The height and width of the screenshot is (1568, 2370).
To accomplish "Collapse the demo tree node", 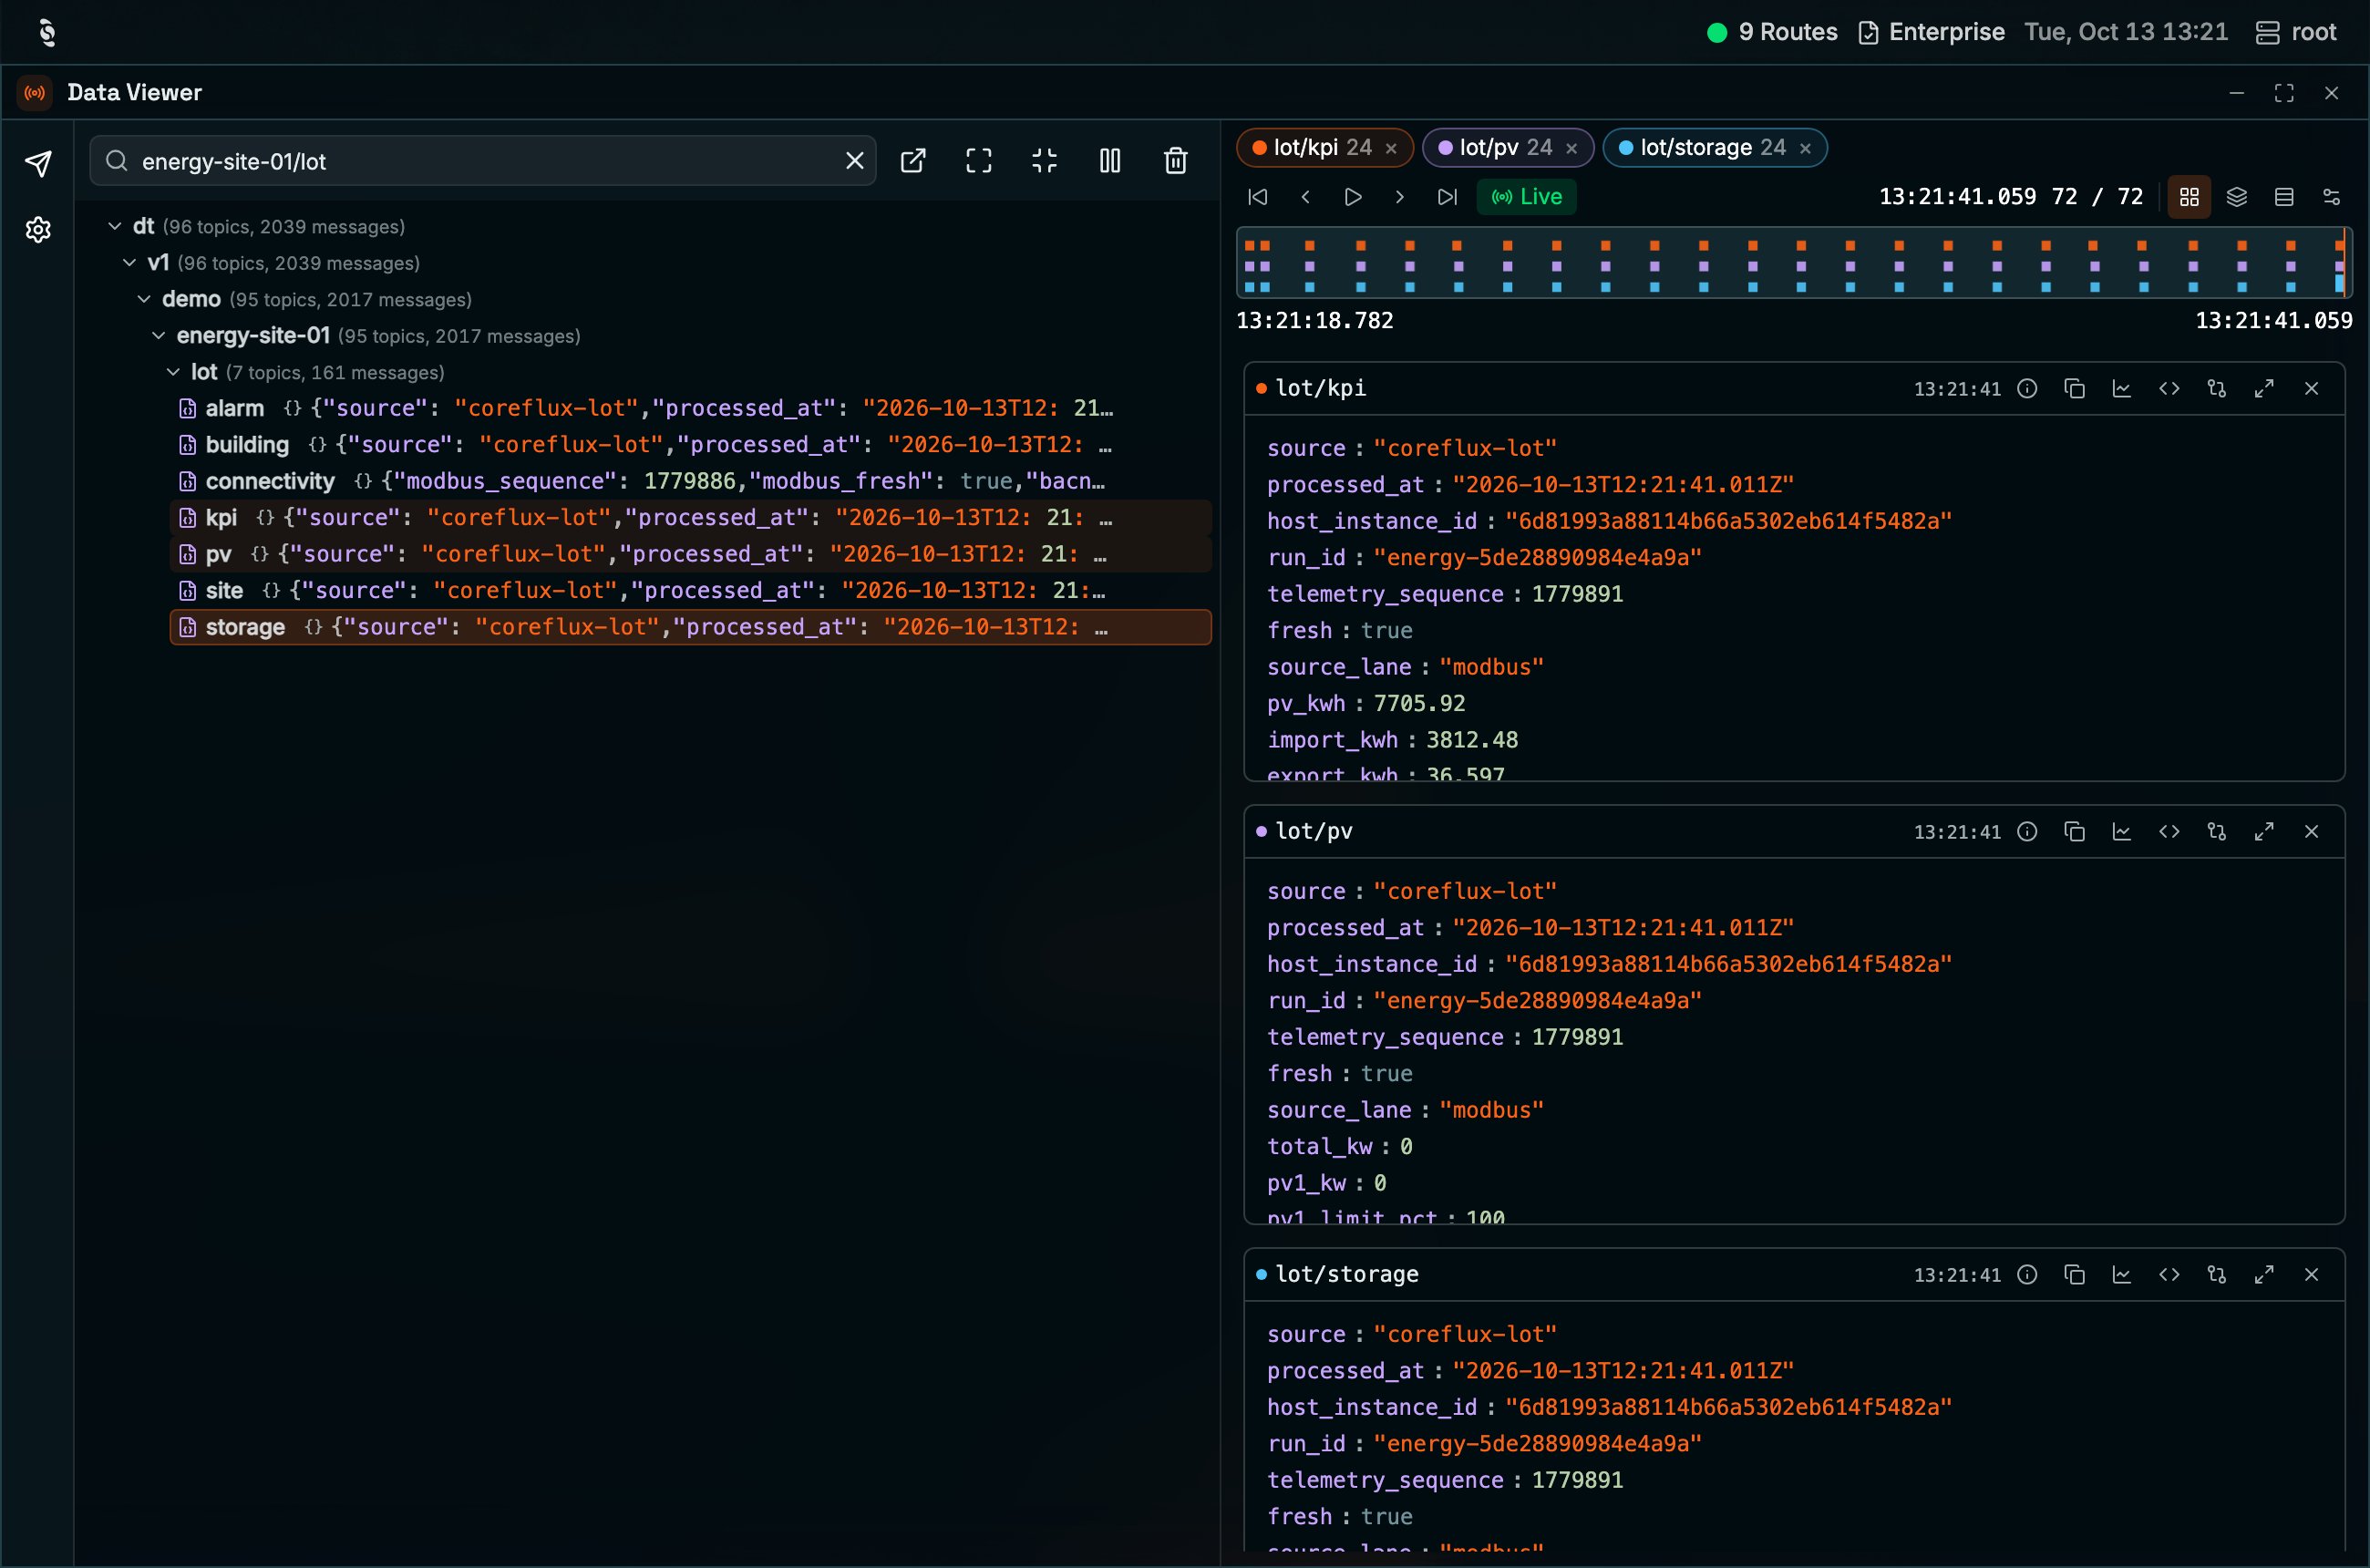I will 144,299.
